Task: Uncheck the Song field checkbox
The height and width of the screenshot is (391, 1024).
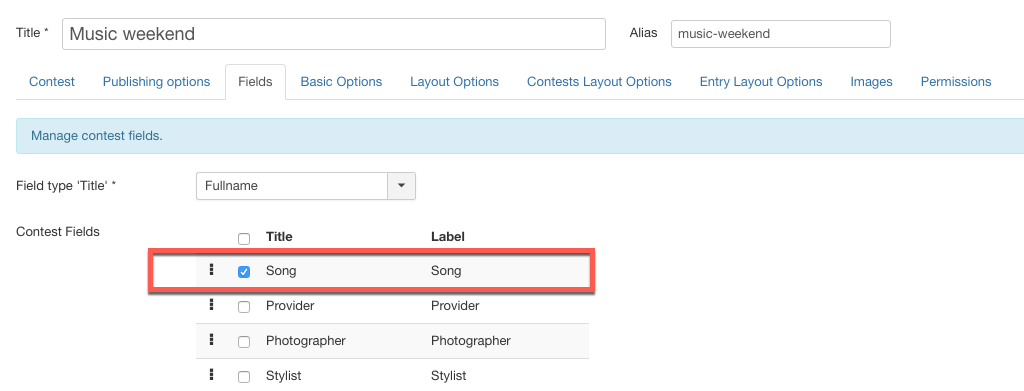Action: [x=244, y=272]
